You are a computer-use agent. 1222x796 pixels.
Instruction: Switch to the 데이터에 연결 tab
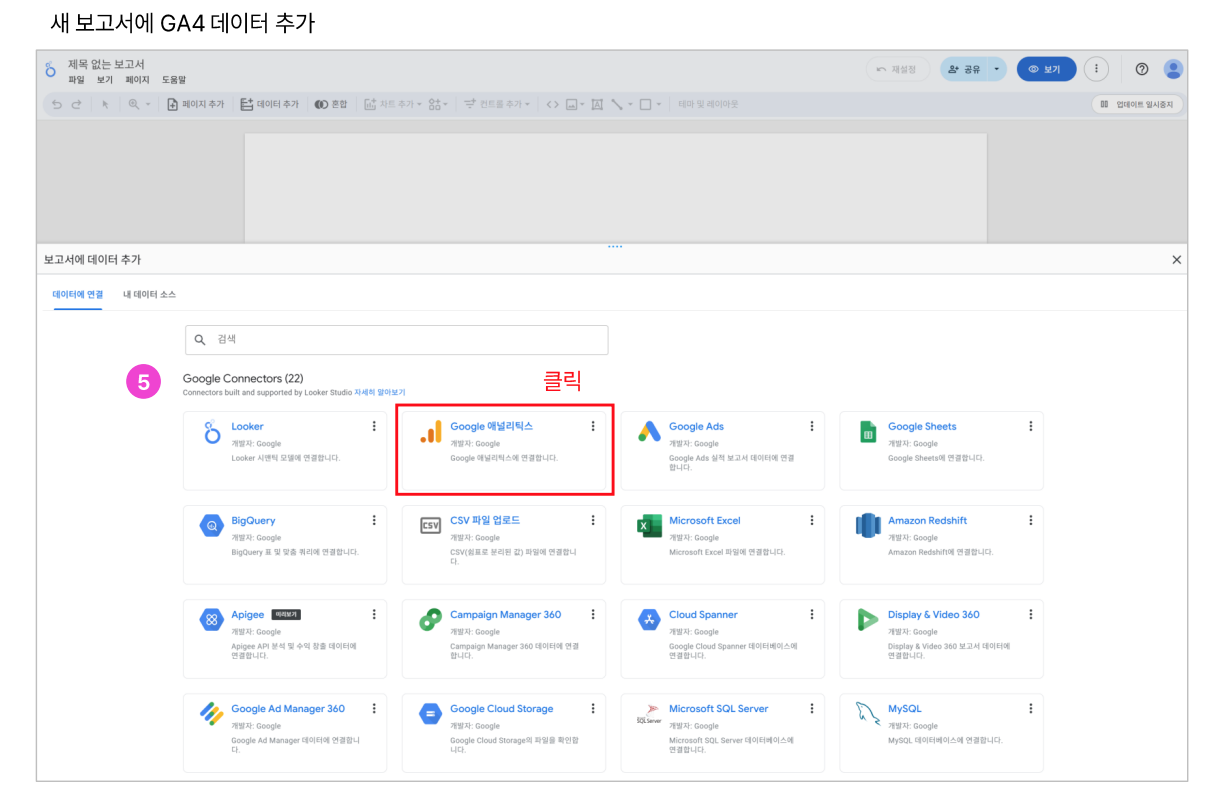click(x=78, y=294)
